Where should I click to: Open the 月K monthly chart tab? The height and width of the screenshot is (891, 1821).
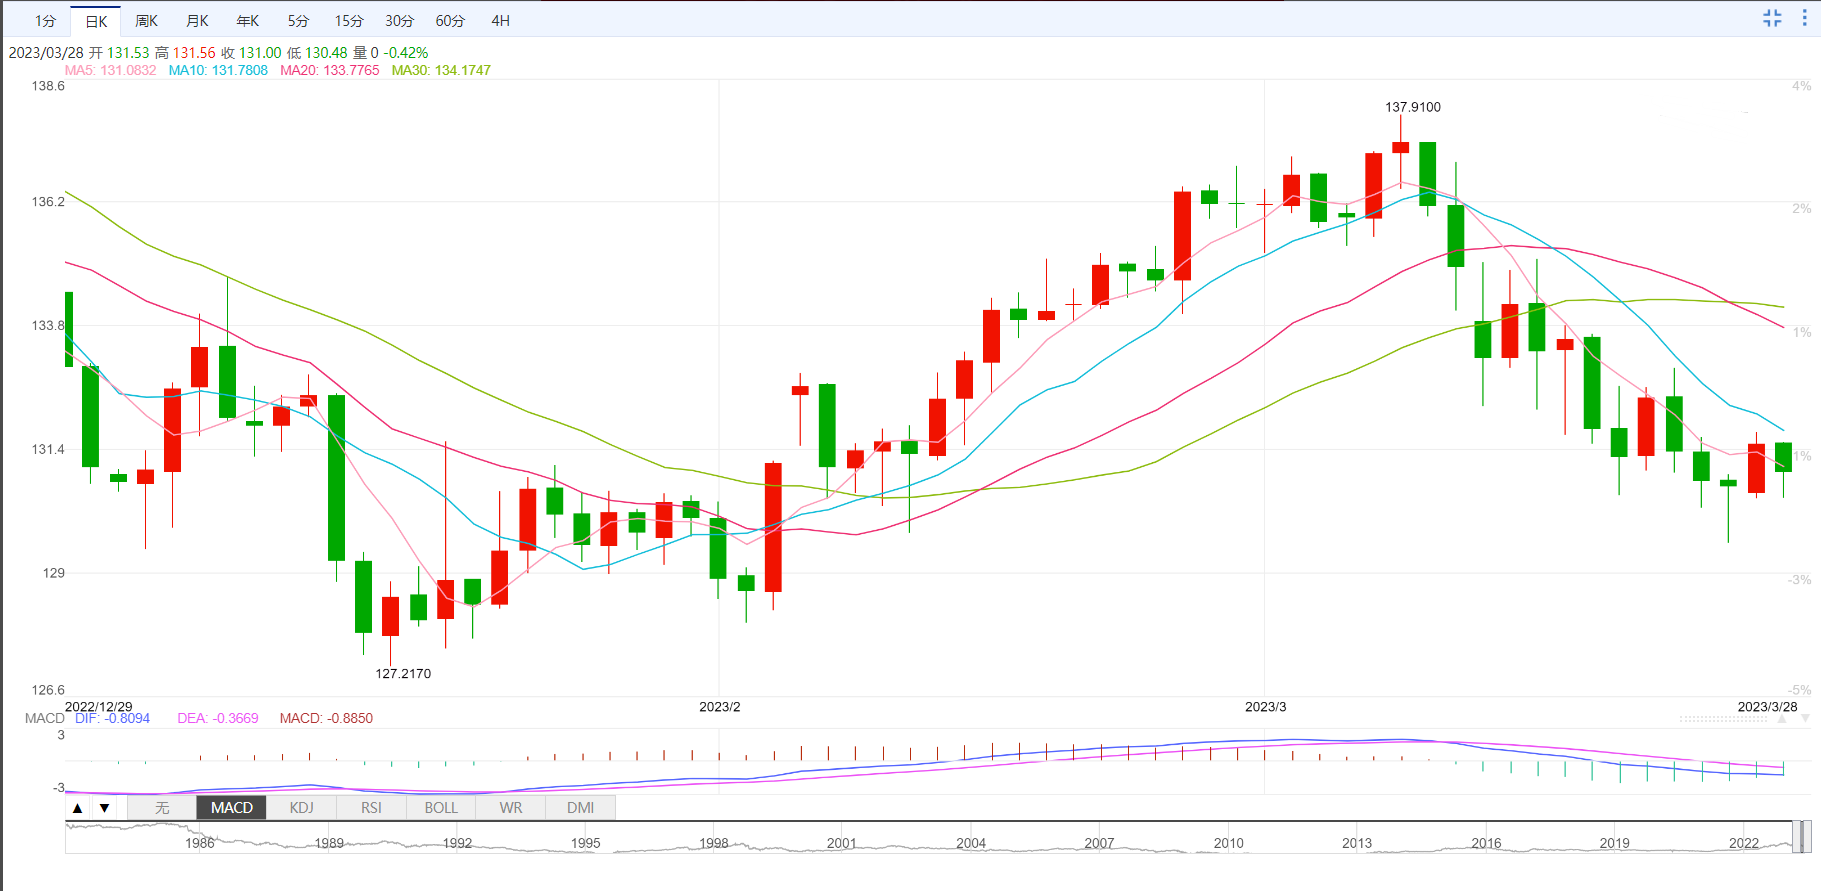pyautogui.click(x=198, y=21)
